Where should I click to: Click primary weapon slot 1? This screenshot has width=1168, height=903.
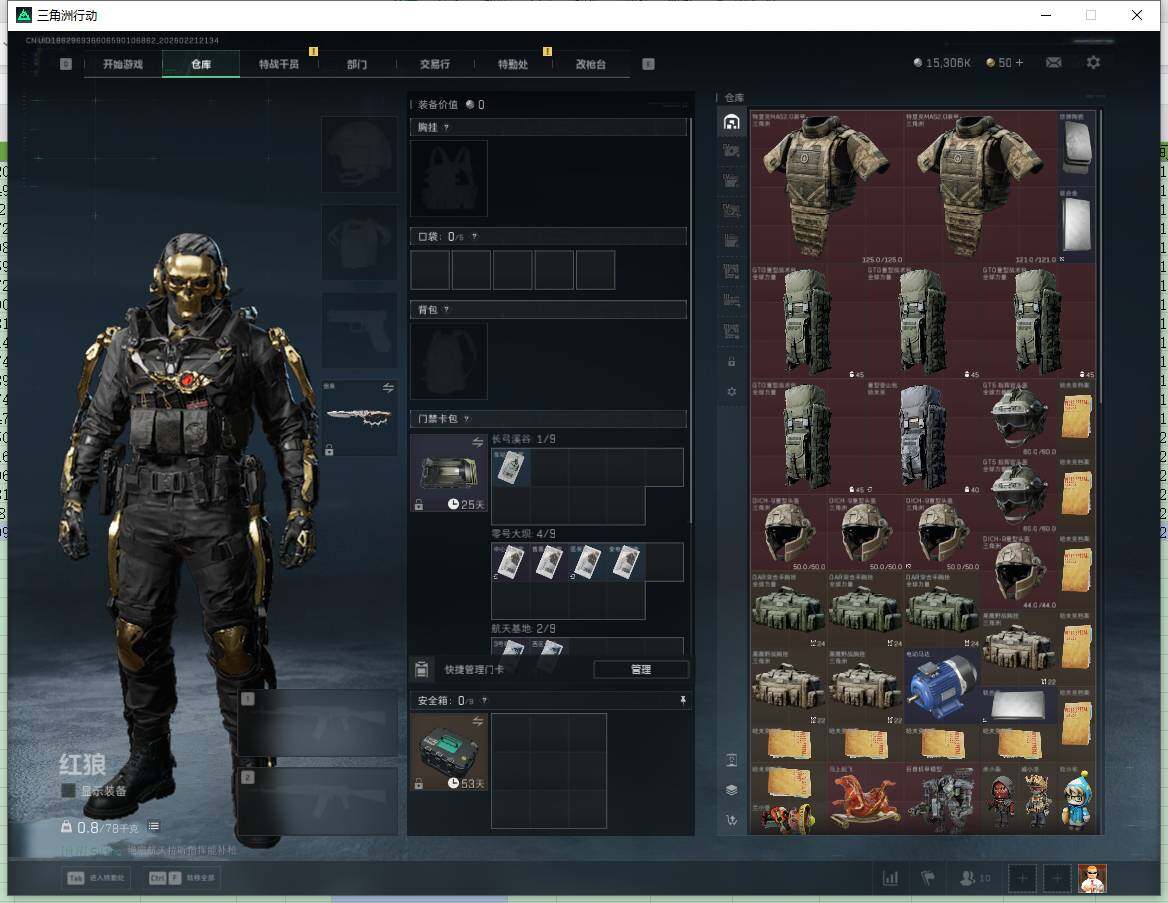(x=318, y=723)
